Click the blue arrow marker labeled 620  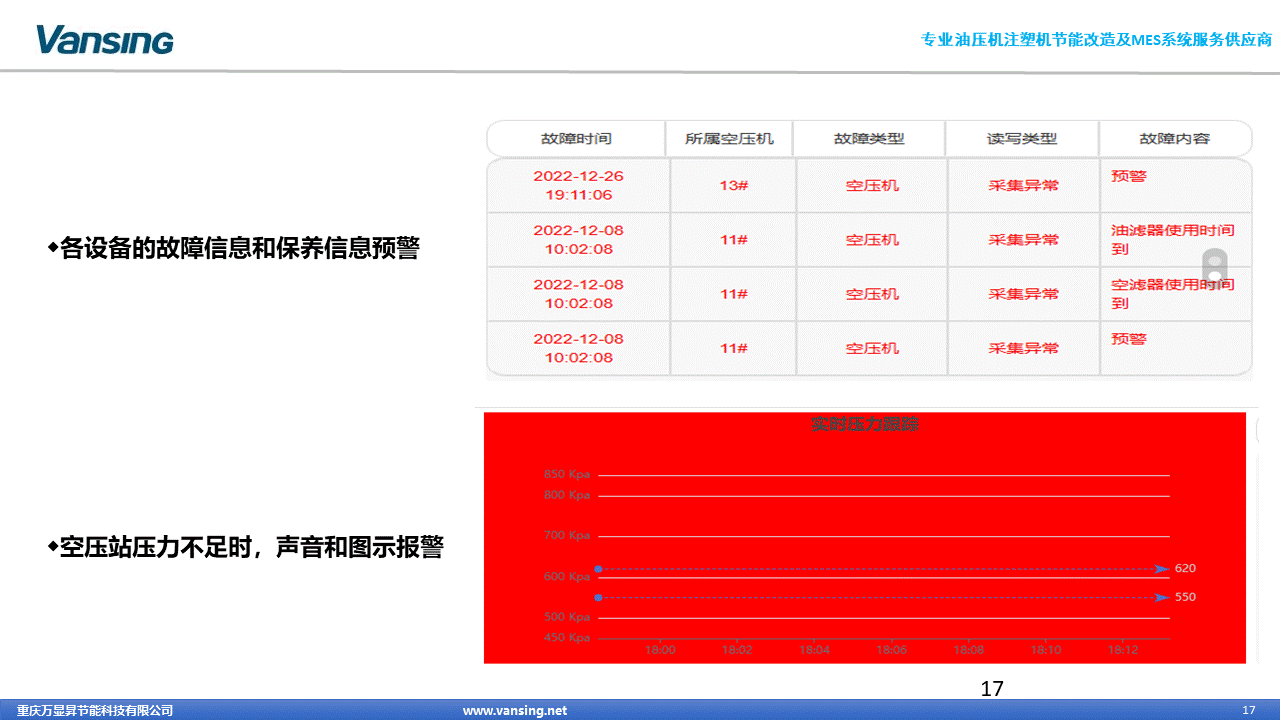1160,568
